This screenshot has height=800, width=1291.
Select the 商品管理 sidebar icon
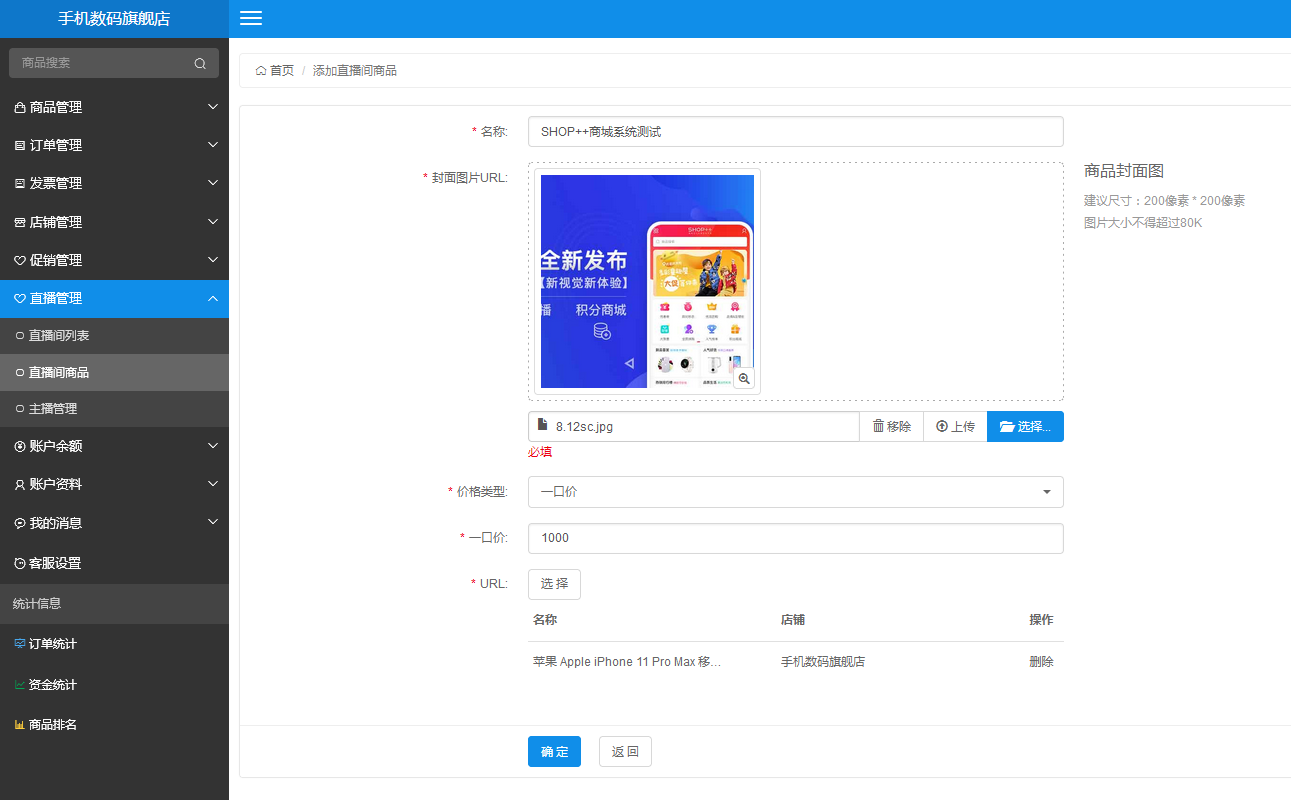[21, 106]
